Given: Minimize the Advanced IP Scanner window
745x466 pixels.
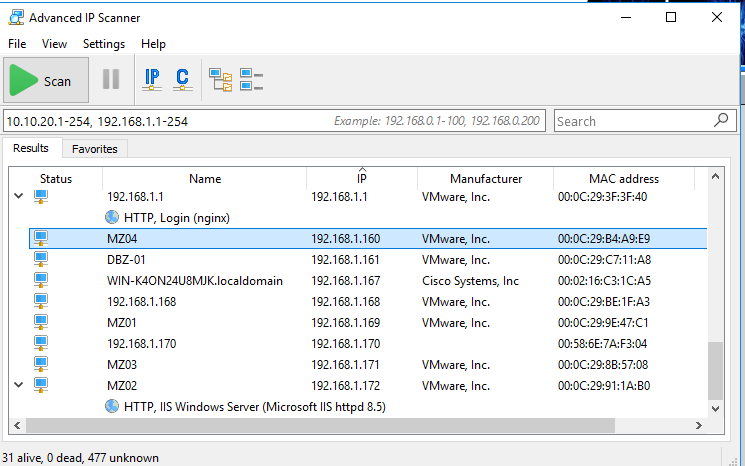Looking at the screenshot, I should [x=626, y=18].
